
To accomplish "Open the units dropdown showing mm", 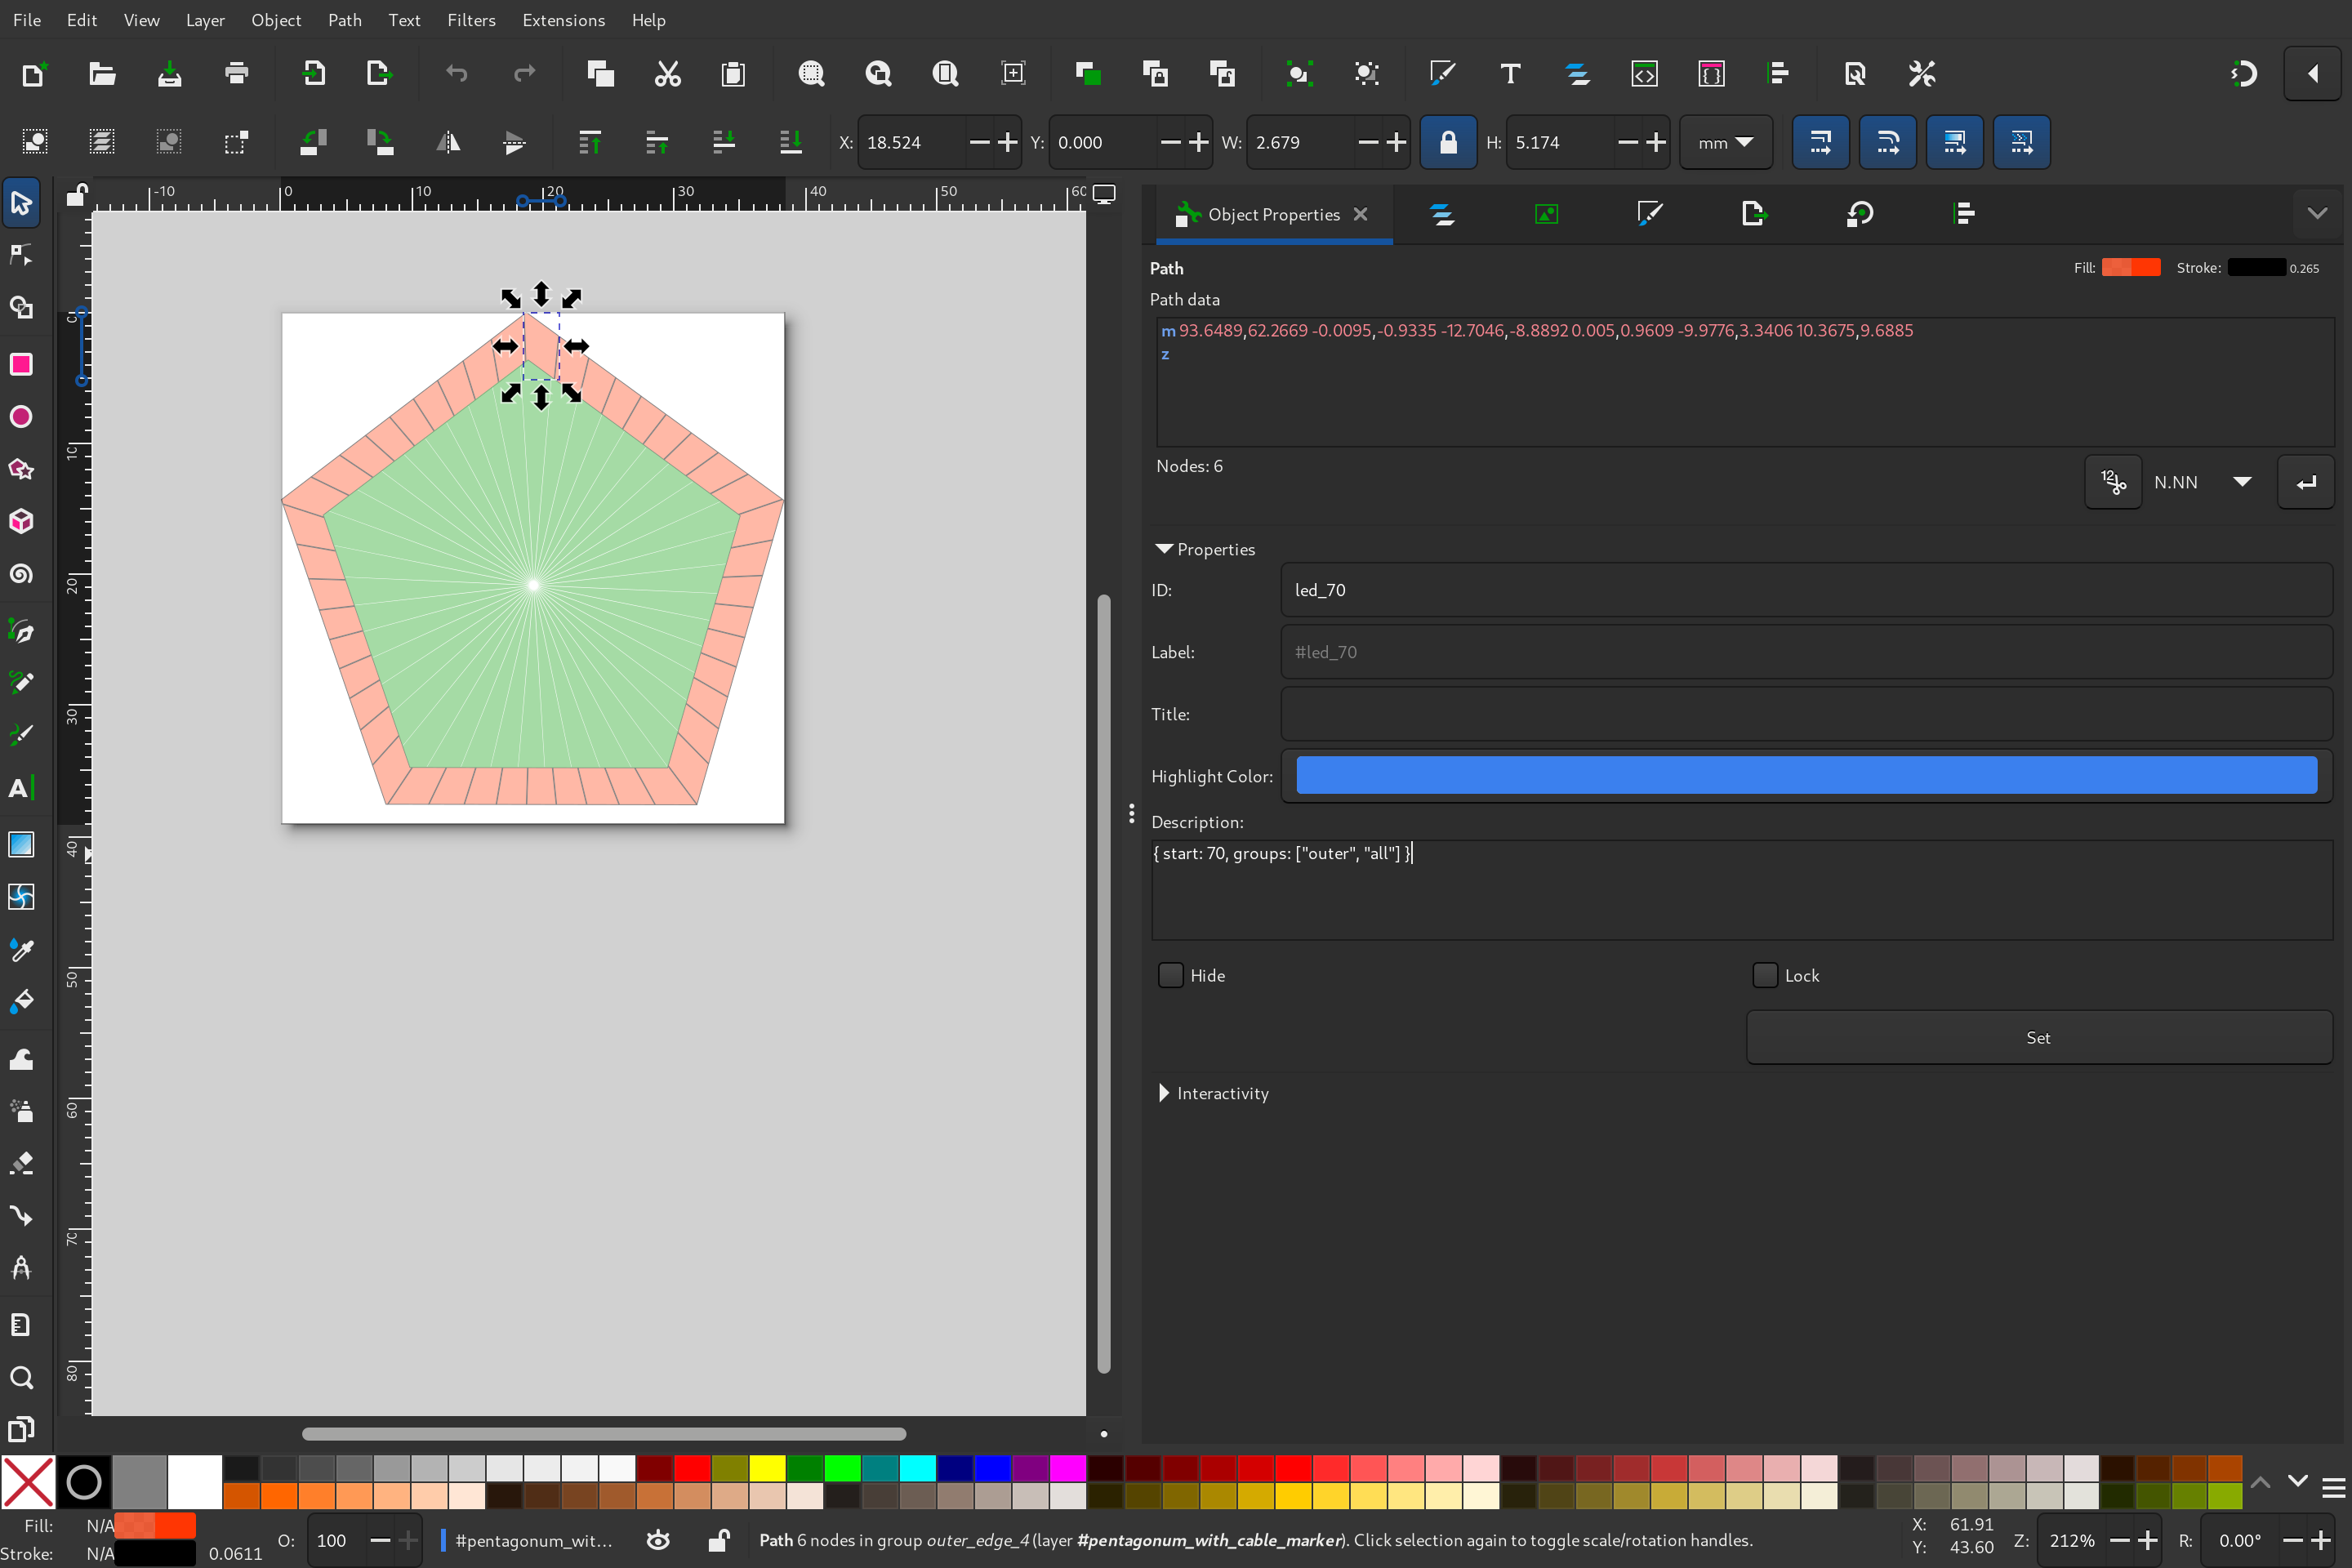I will pos(1726,142).
